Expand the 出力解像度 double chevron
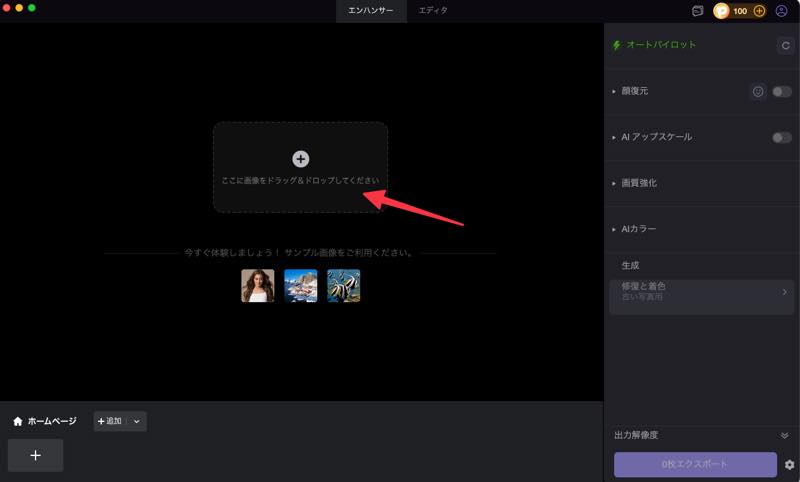Screen dimensions: 800x482 point(784,436)
